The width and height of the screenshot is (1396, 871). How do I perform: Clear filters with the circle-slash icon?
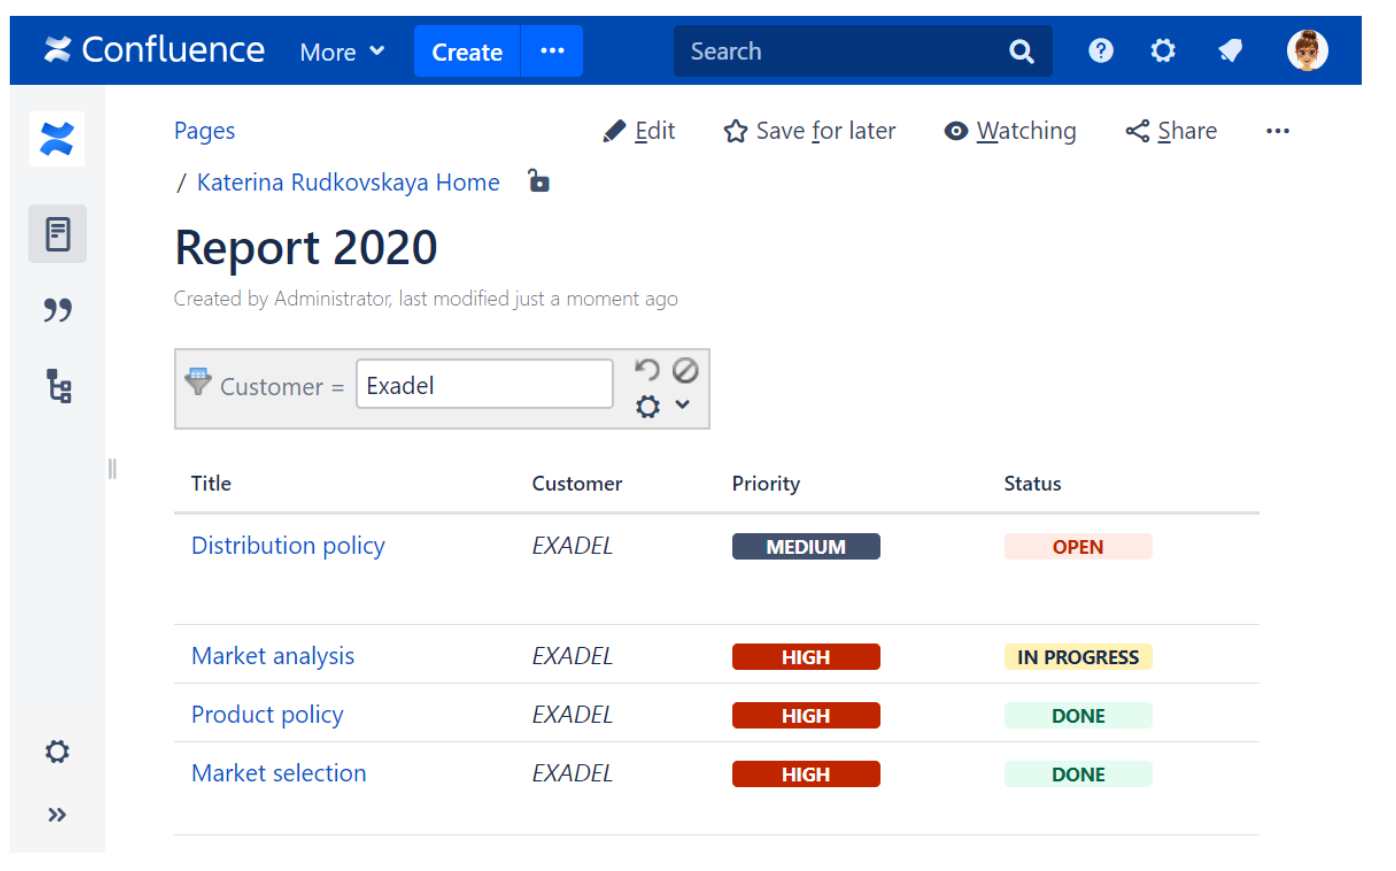(x=685, y=370)
